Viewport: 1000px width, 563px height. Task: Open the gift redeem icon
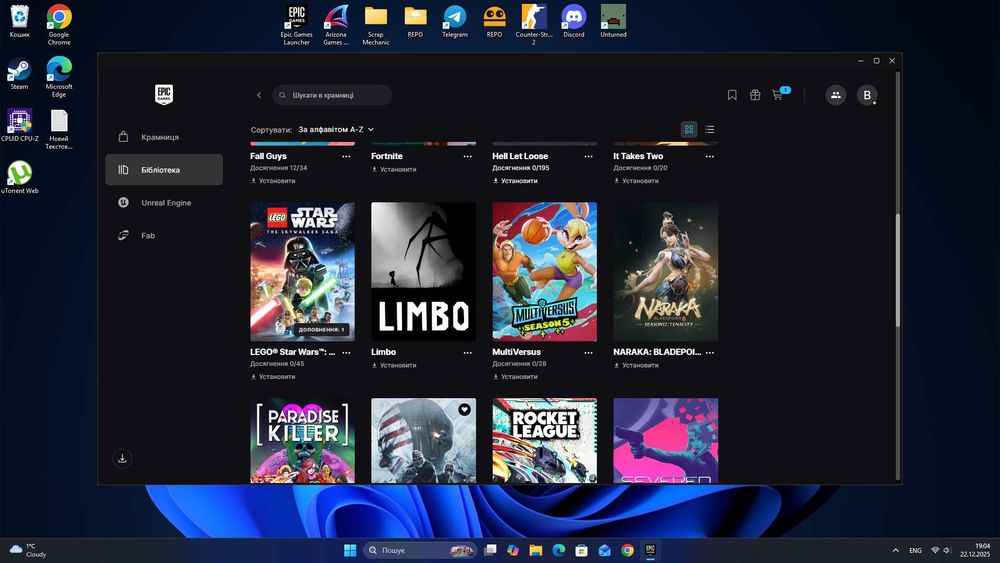(755, 95)
